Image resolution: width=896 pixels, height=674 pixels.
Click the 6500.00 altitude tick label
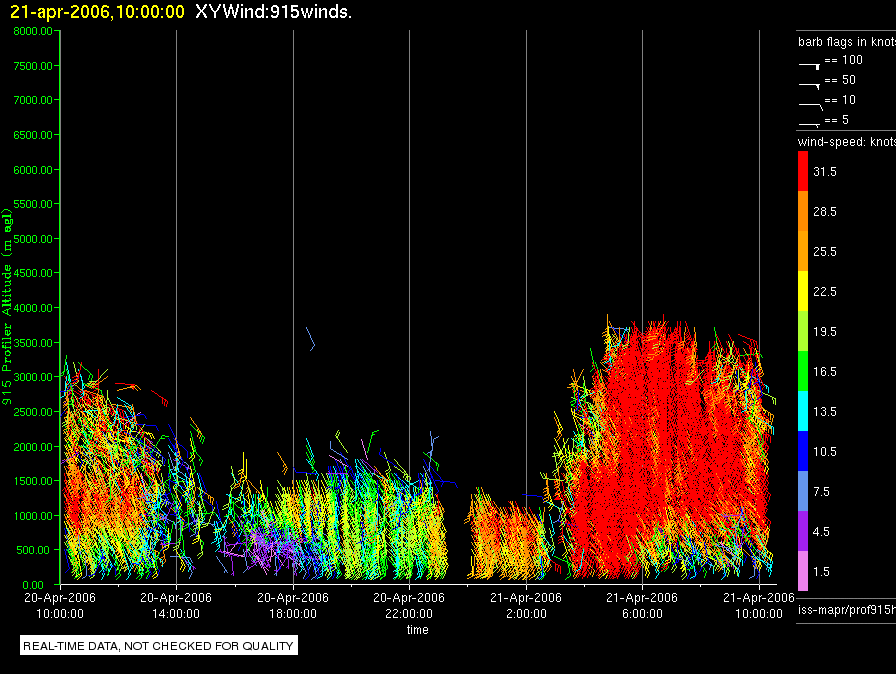[x=33, y=135]
